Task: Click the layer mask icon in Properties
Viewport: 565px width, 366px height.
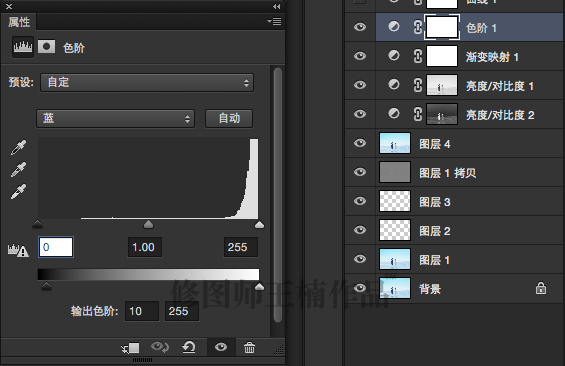Action: [x=46, y=47]
